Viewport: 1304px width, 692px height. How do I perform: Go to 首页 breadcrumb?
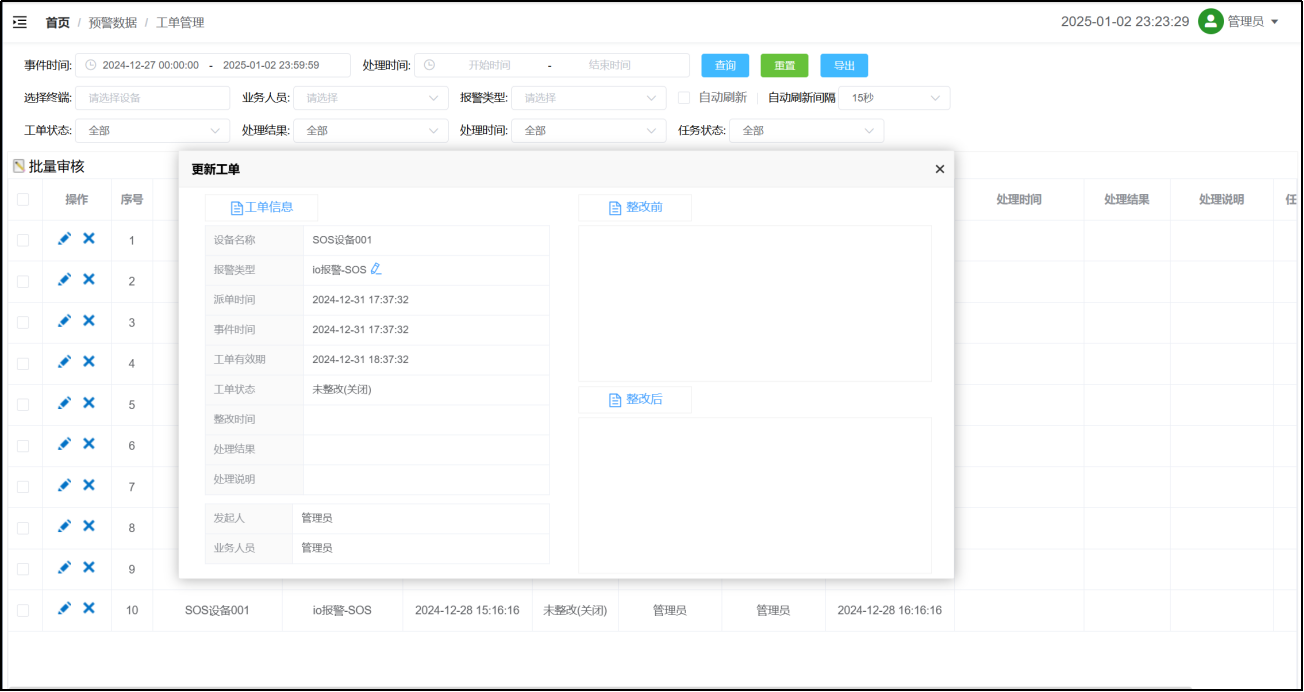click(x=57, y=22)
